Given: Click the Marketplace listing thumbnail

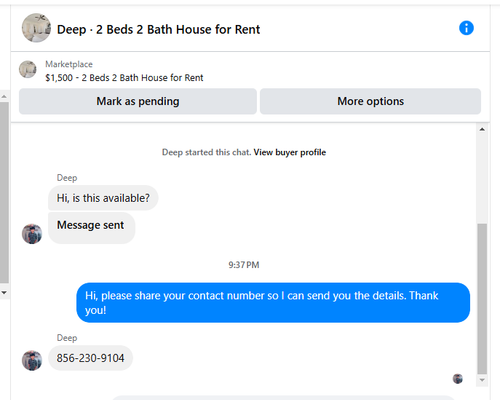Looking at the screenshot, I should click(28, 69).
